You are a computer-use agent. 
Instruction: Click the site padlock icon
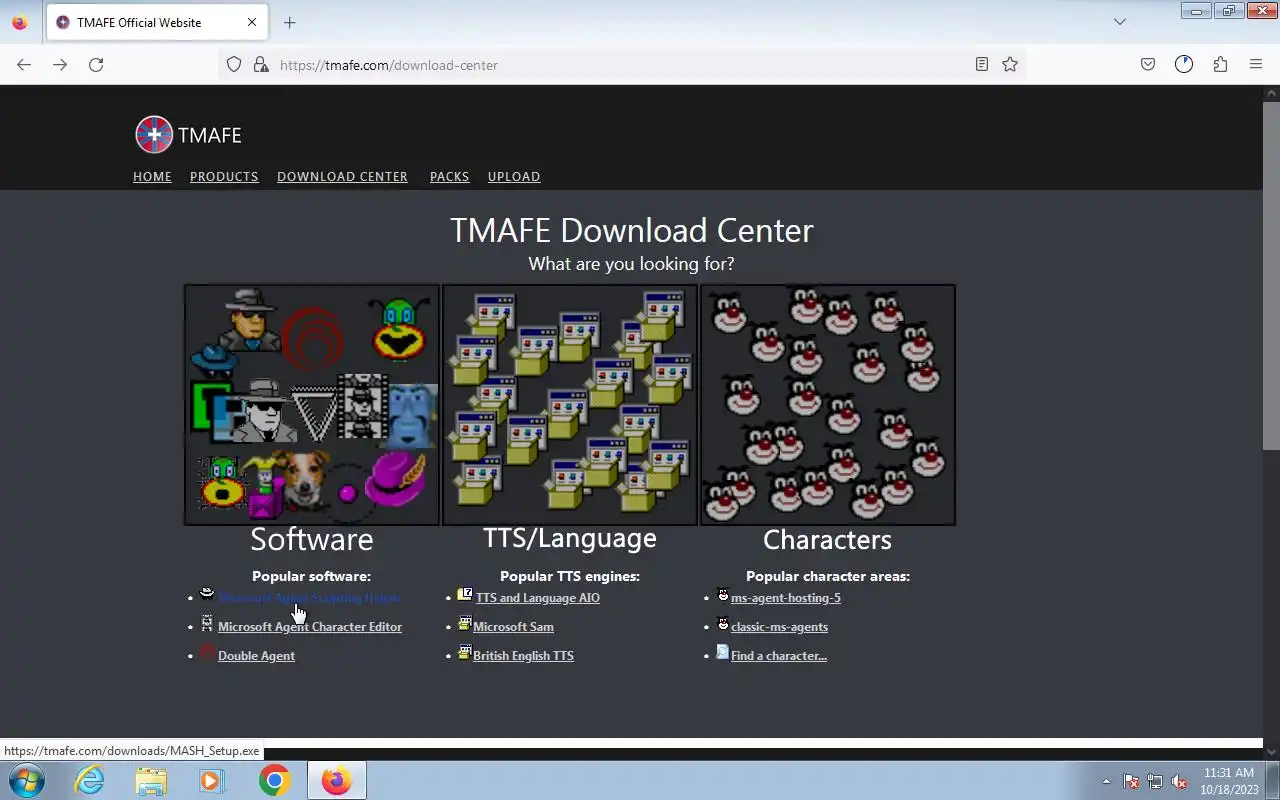pos(261,65)
